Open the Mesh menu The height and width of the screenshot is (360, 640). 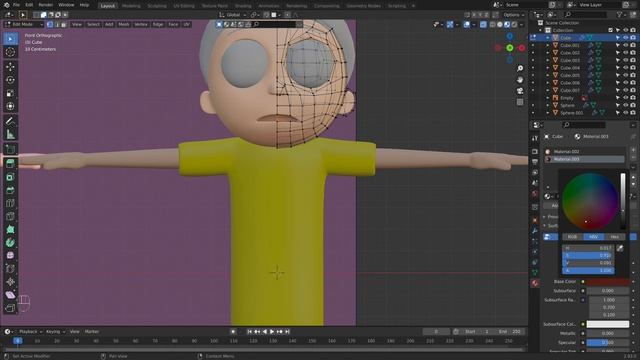pos(124,24)
